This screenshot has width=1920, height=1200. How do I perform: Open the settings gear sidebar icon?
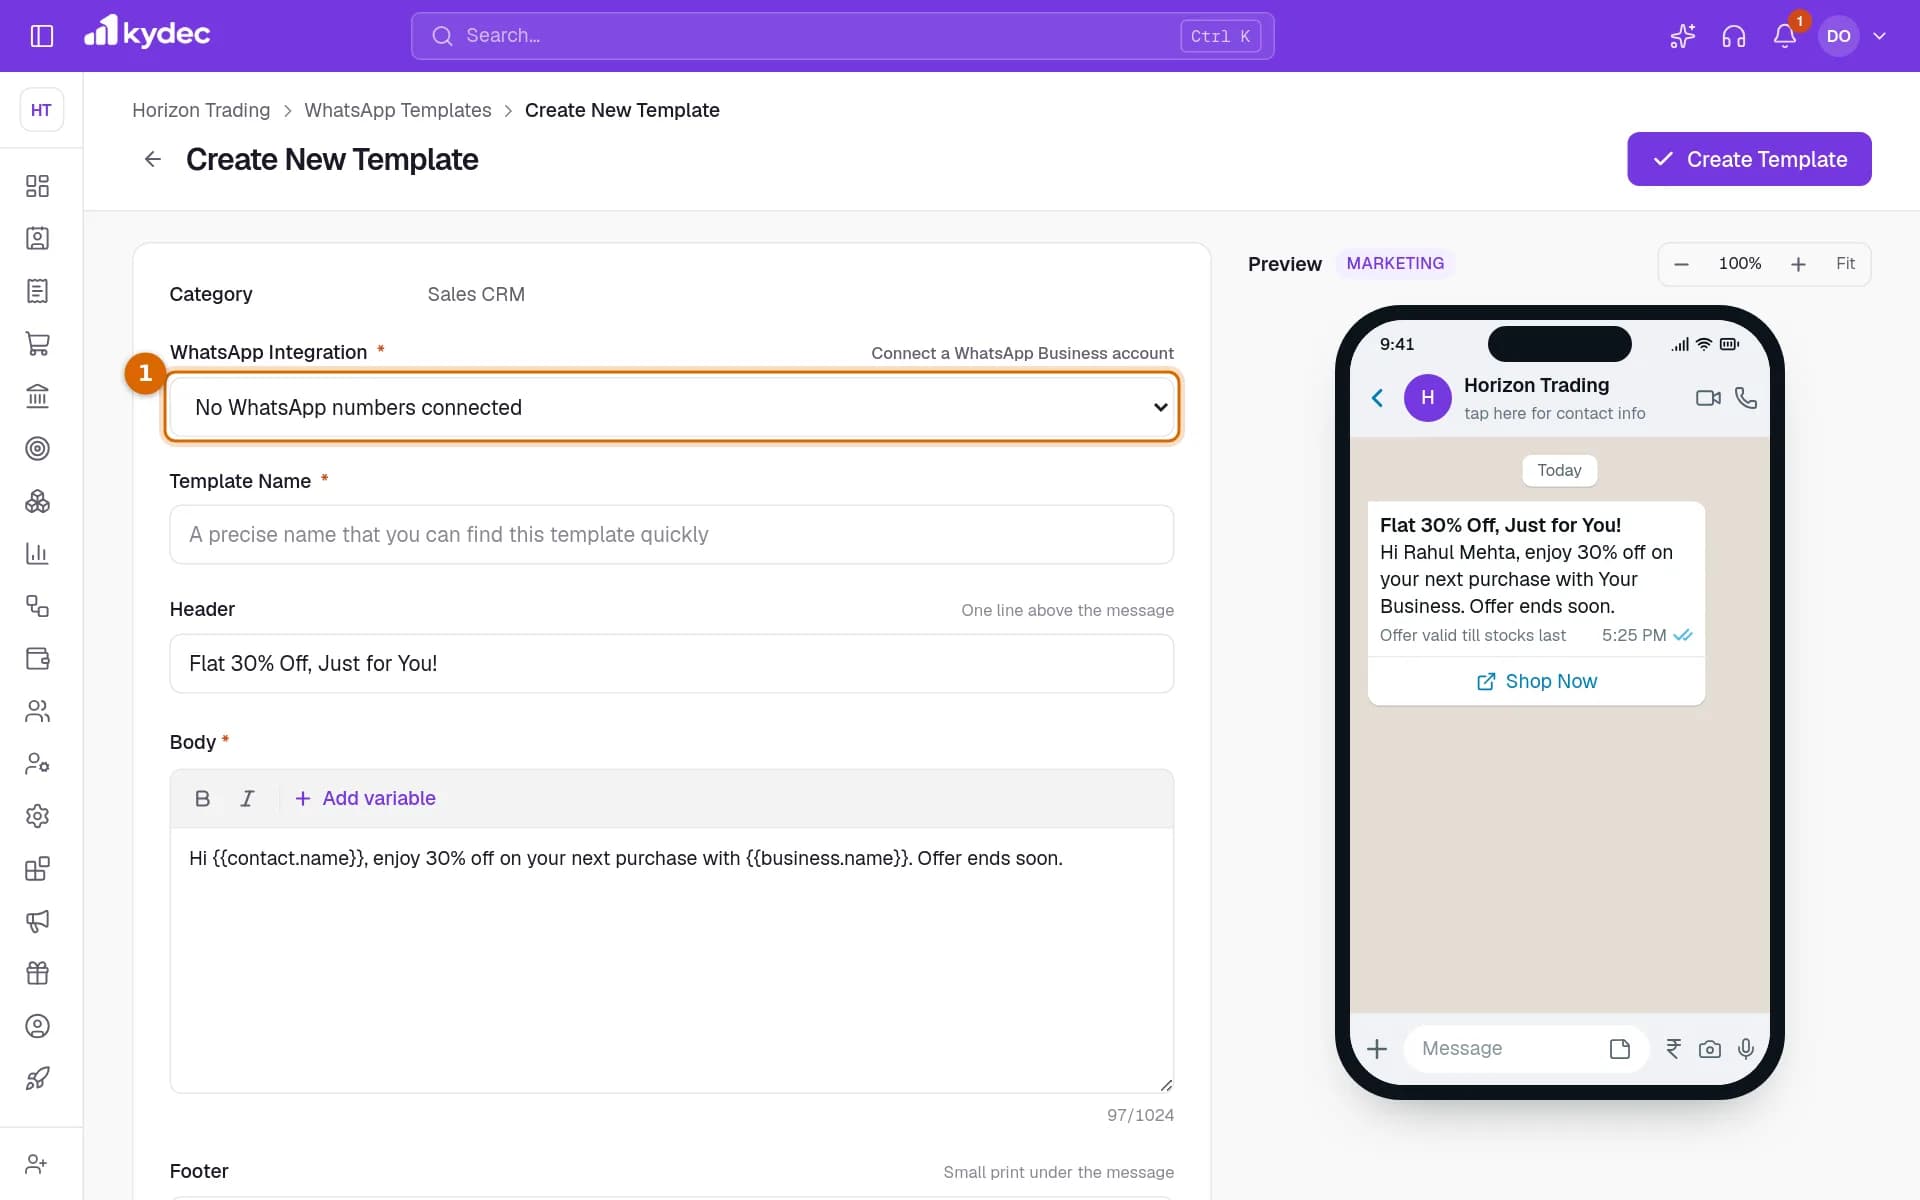37,816
